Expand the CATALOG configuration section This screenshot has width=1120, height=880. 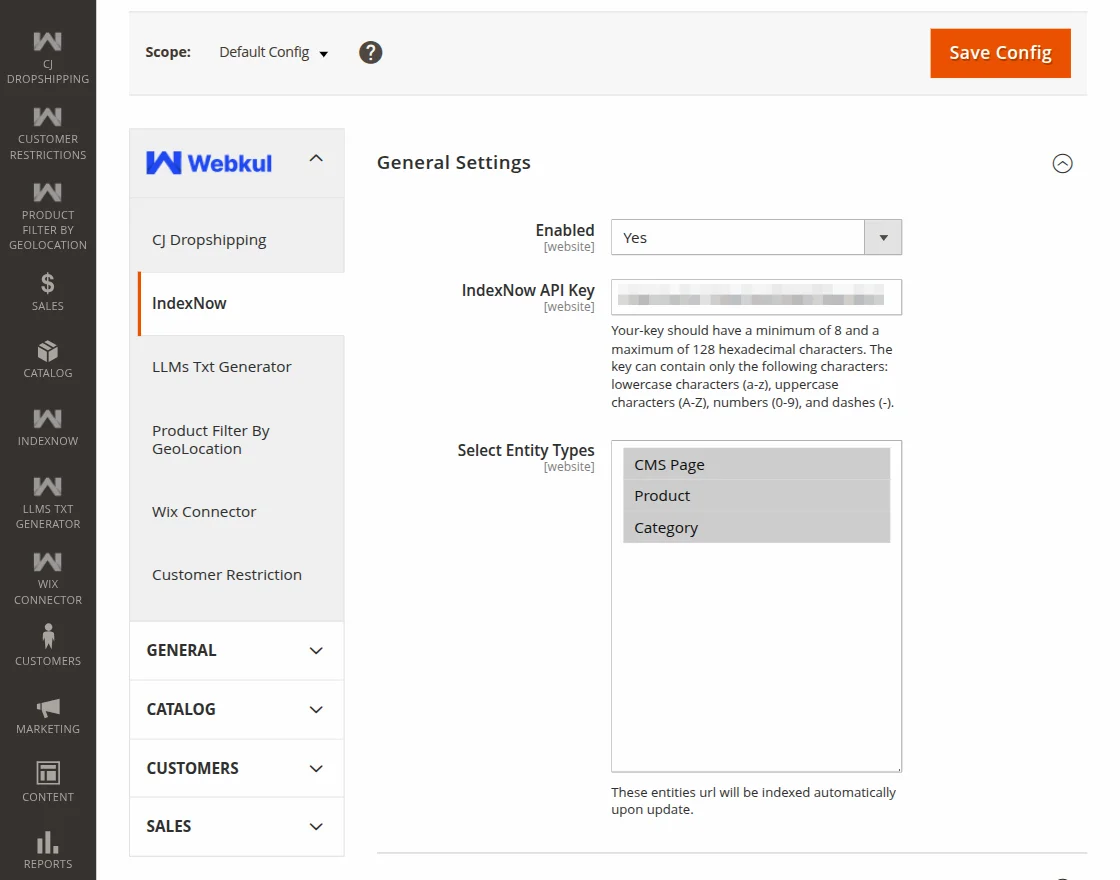236,709
